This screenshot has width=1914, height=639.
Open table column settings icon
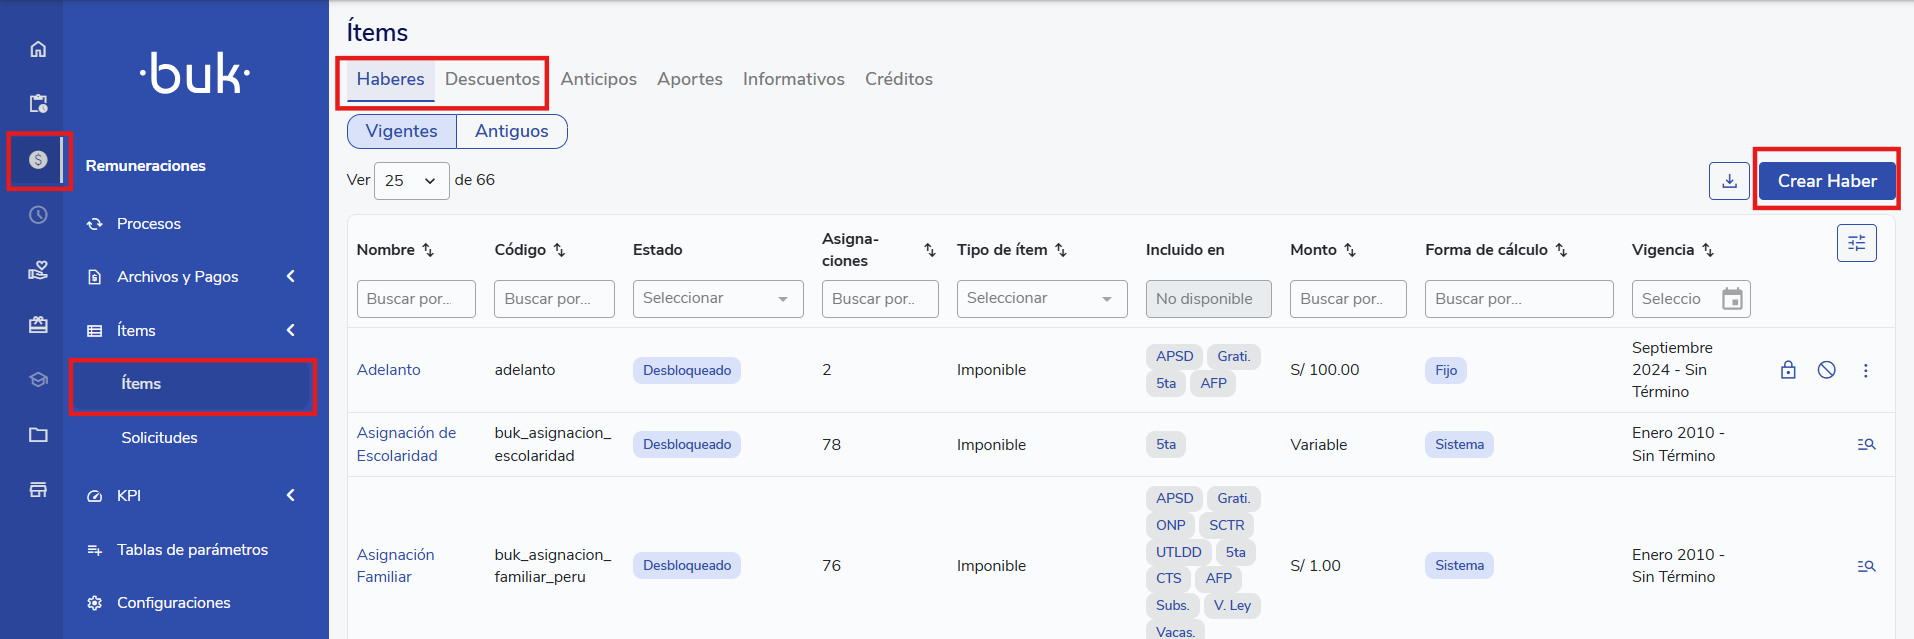click(1856, 243)
